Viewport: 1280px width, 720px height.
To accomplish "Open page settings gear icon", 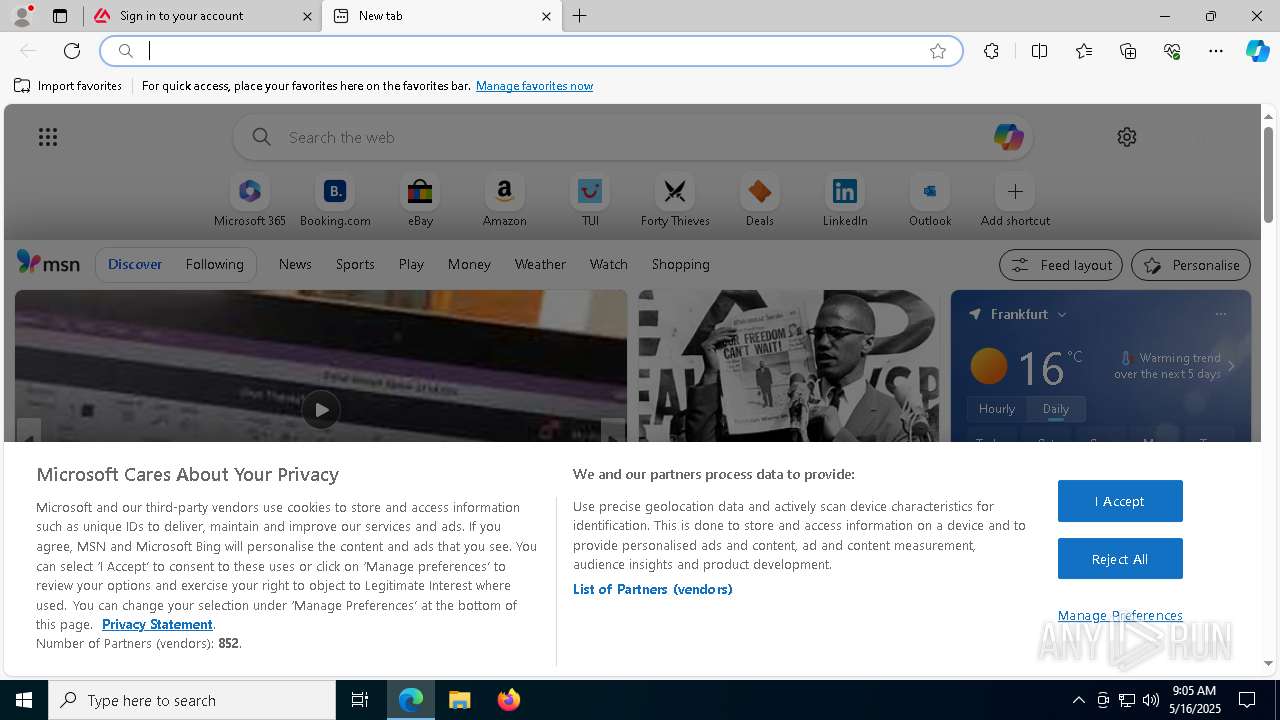I will tap(1127, 137).
